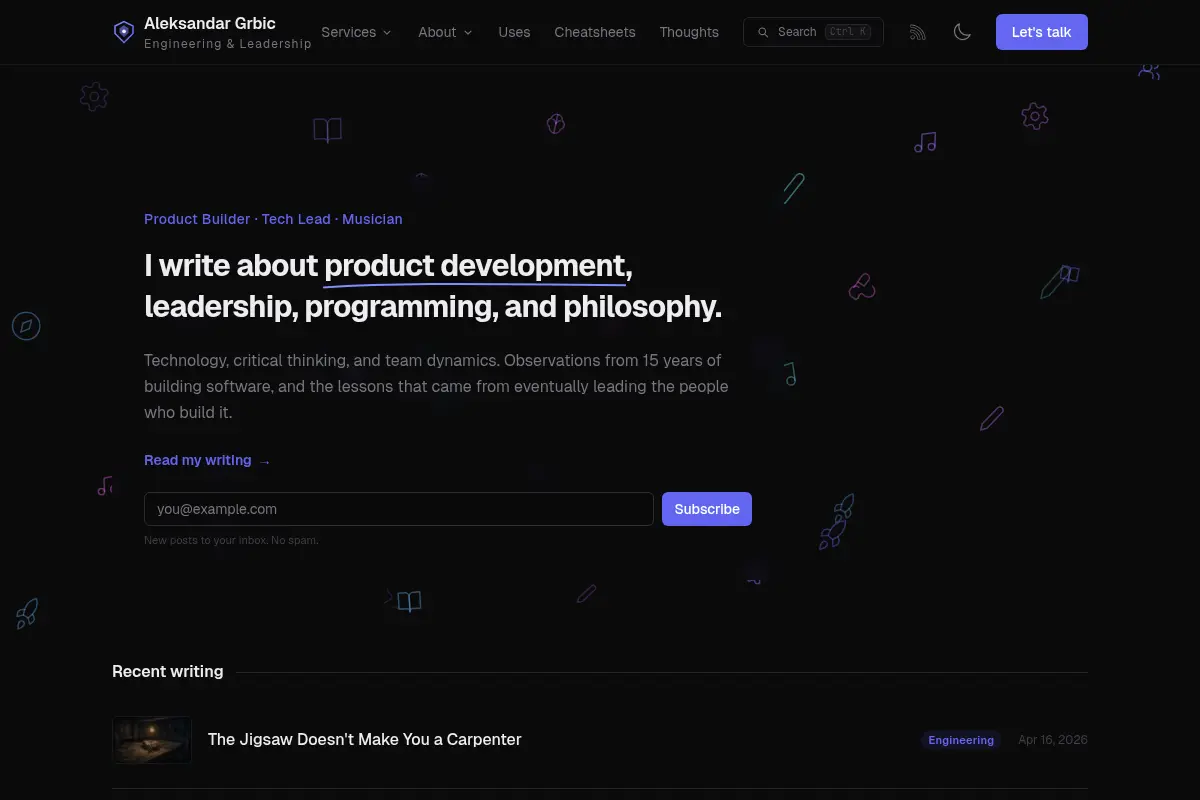Toggle dark mode with the moon icon
Viewport: 1200px width, 800px height.
point(962,32)
